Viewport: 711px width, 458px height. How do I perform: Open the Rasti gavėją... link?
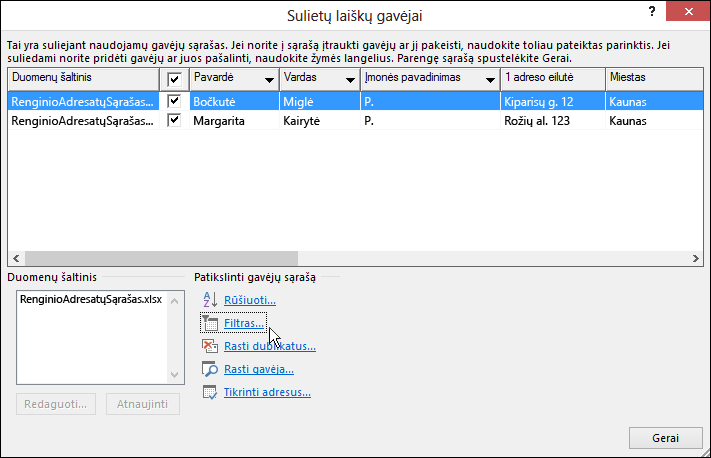(259, 370)
